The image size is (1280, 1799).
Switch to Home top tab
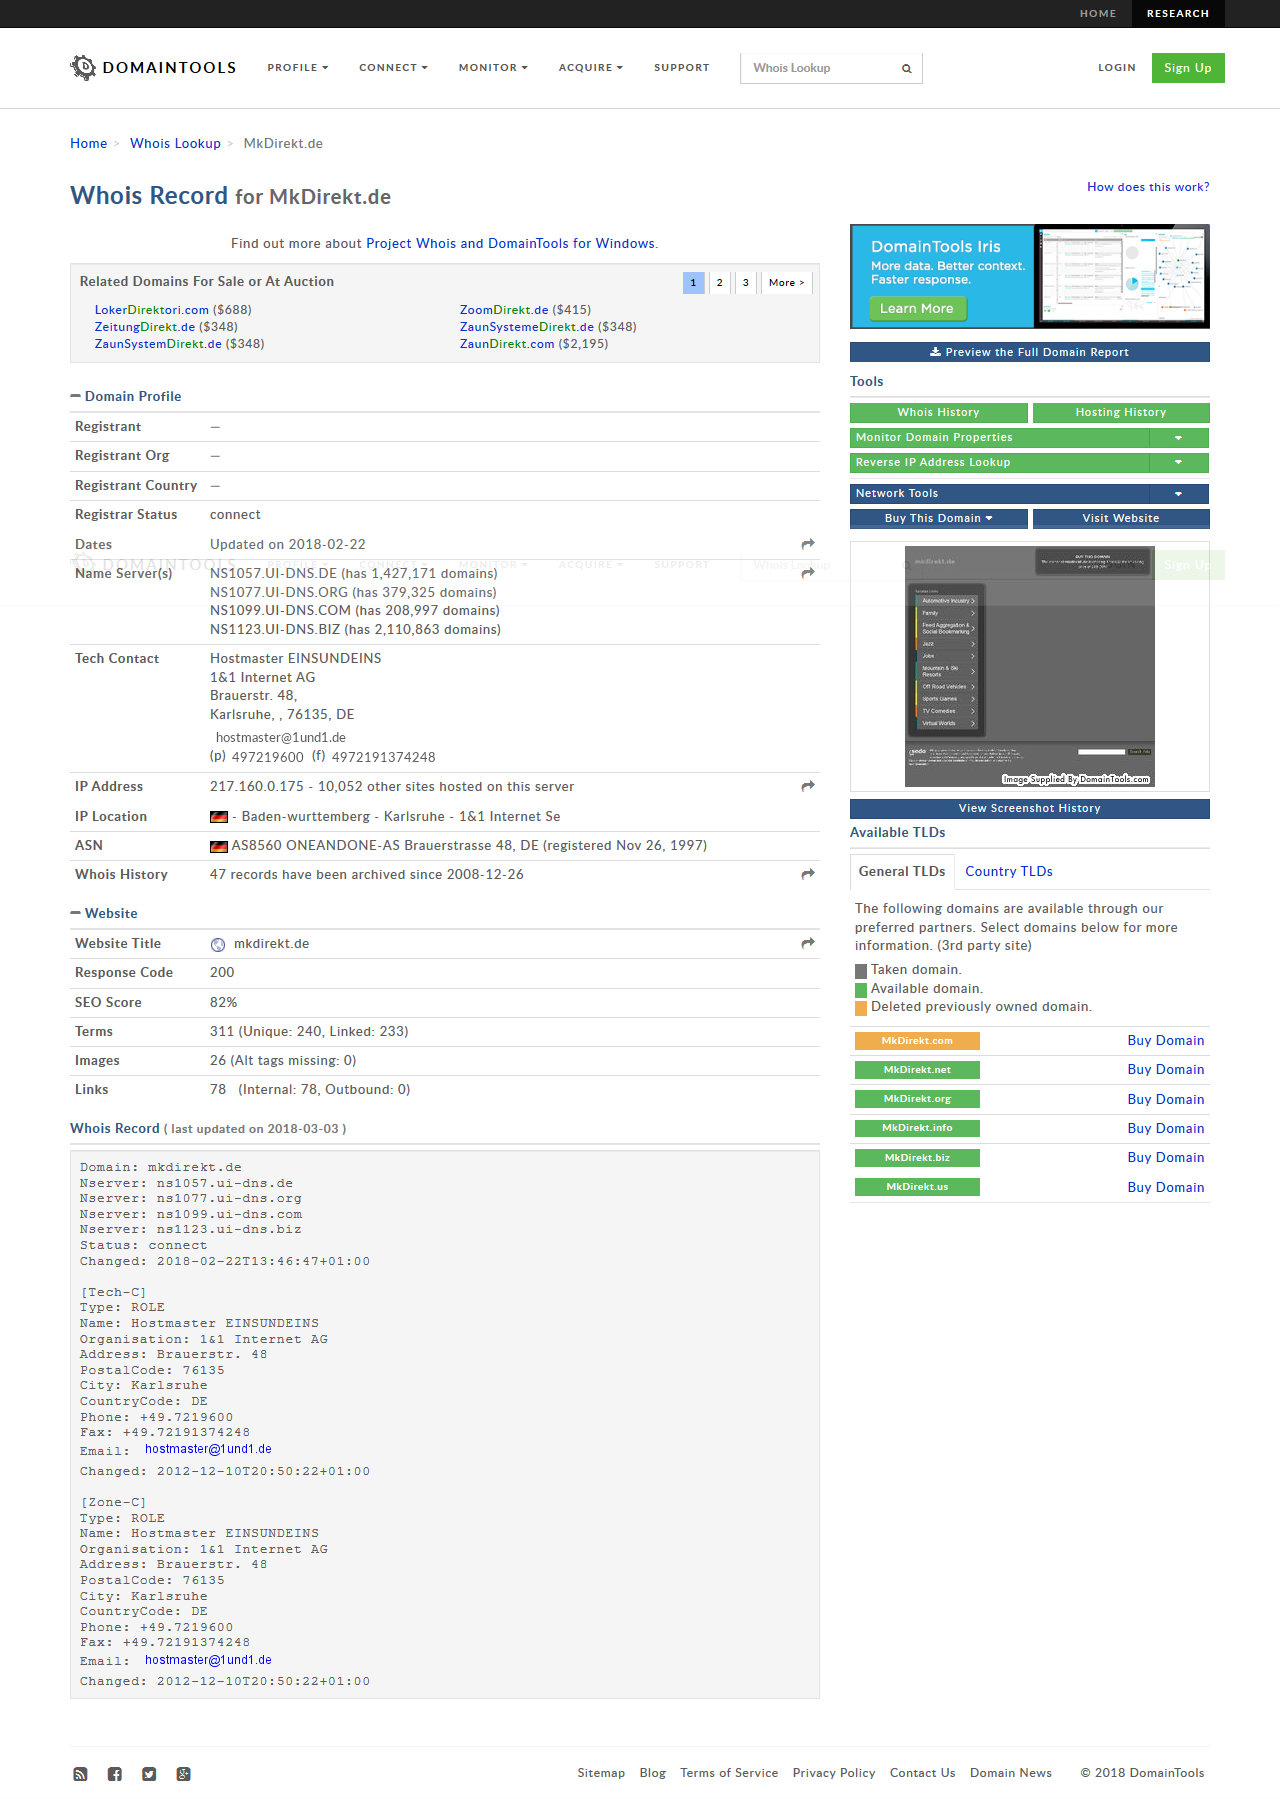click(1098, 14)
